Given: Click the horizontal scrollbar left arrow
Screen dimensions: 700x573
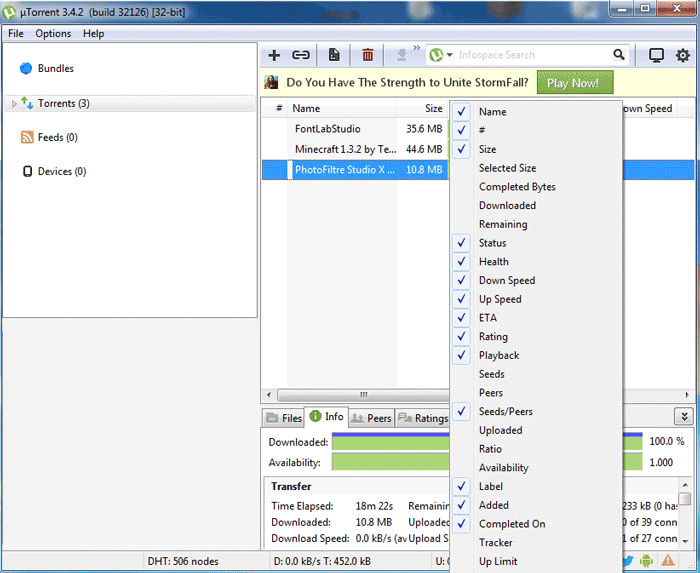Looking at the screenshot, I should (269, 394).
